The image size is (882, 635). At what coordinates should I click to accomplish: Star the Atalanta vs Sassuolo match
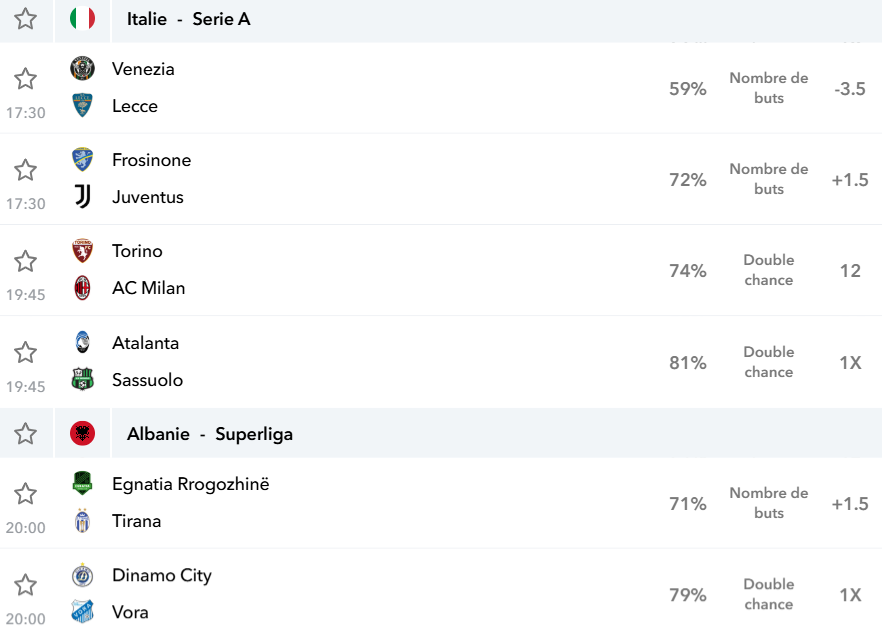coord(25,353)
